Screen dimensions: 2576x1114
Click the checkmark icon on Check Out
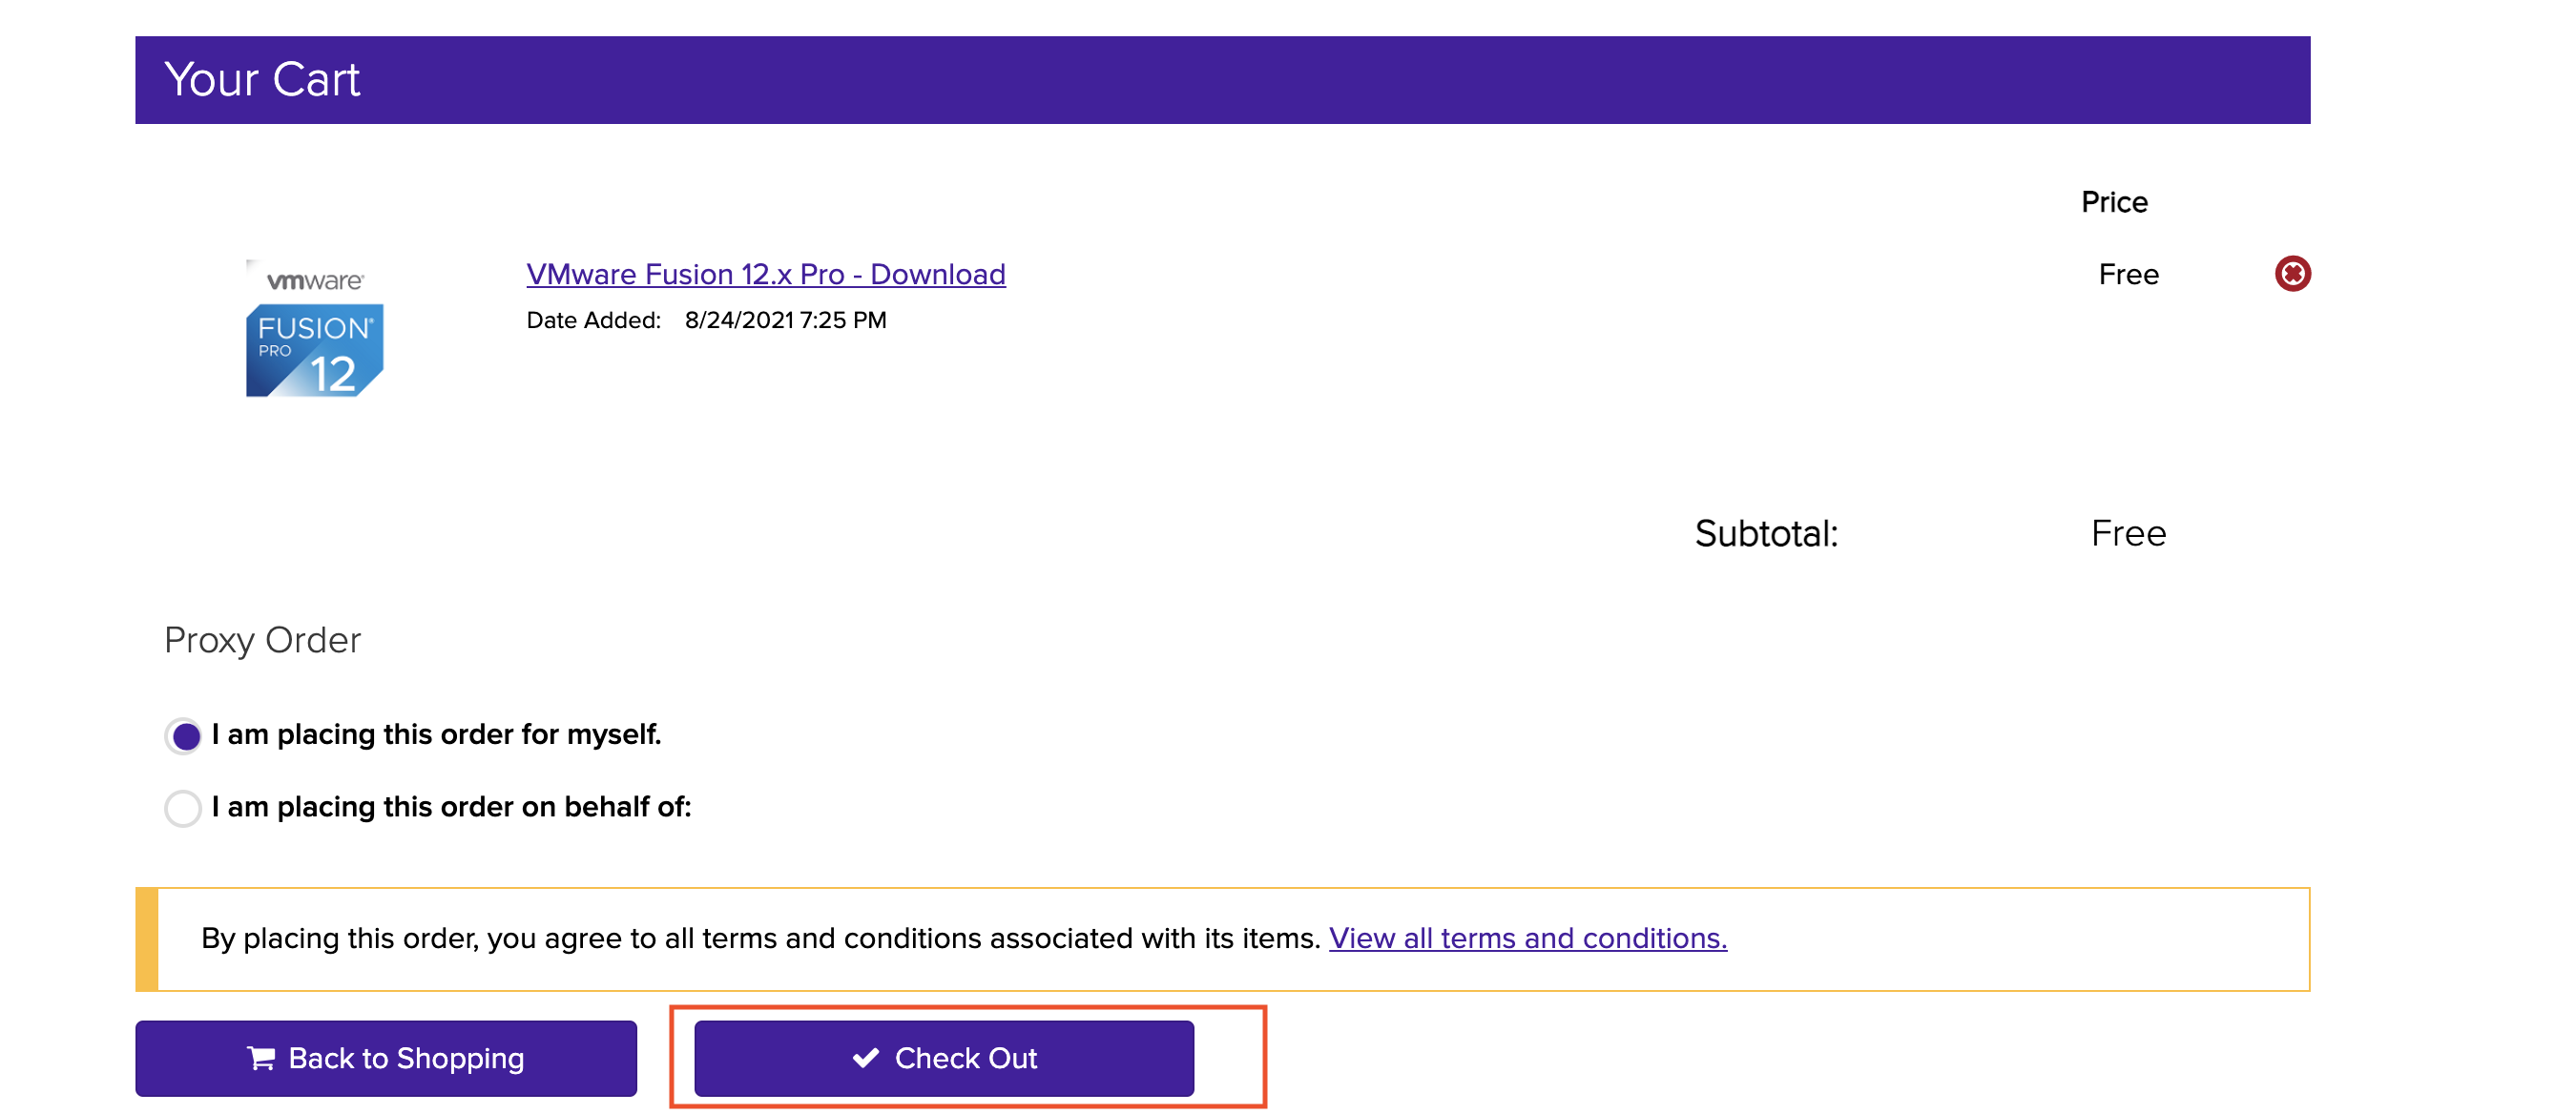coord(865,1058)
